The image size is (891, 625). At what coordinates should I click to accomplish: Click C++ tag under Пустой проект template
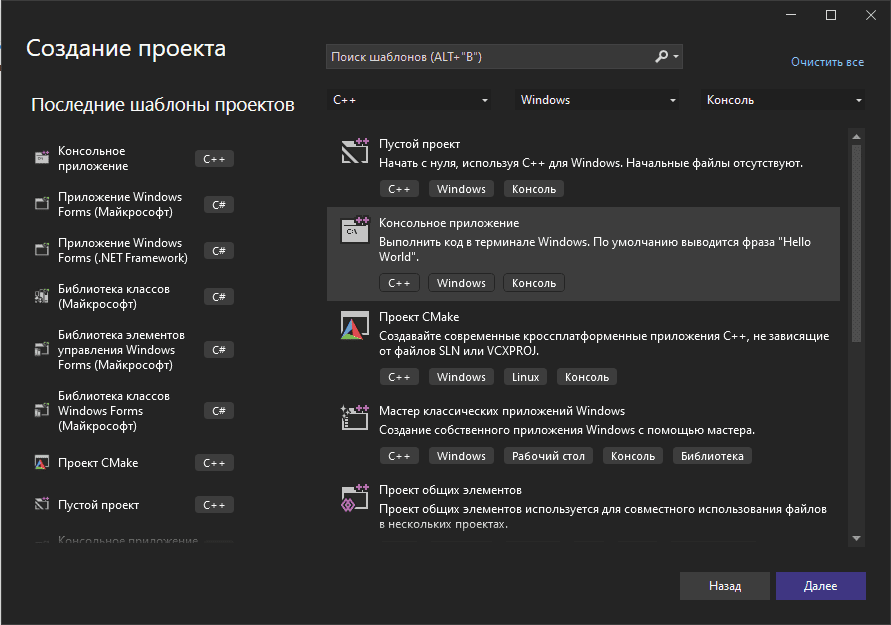(399, 189)
